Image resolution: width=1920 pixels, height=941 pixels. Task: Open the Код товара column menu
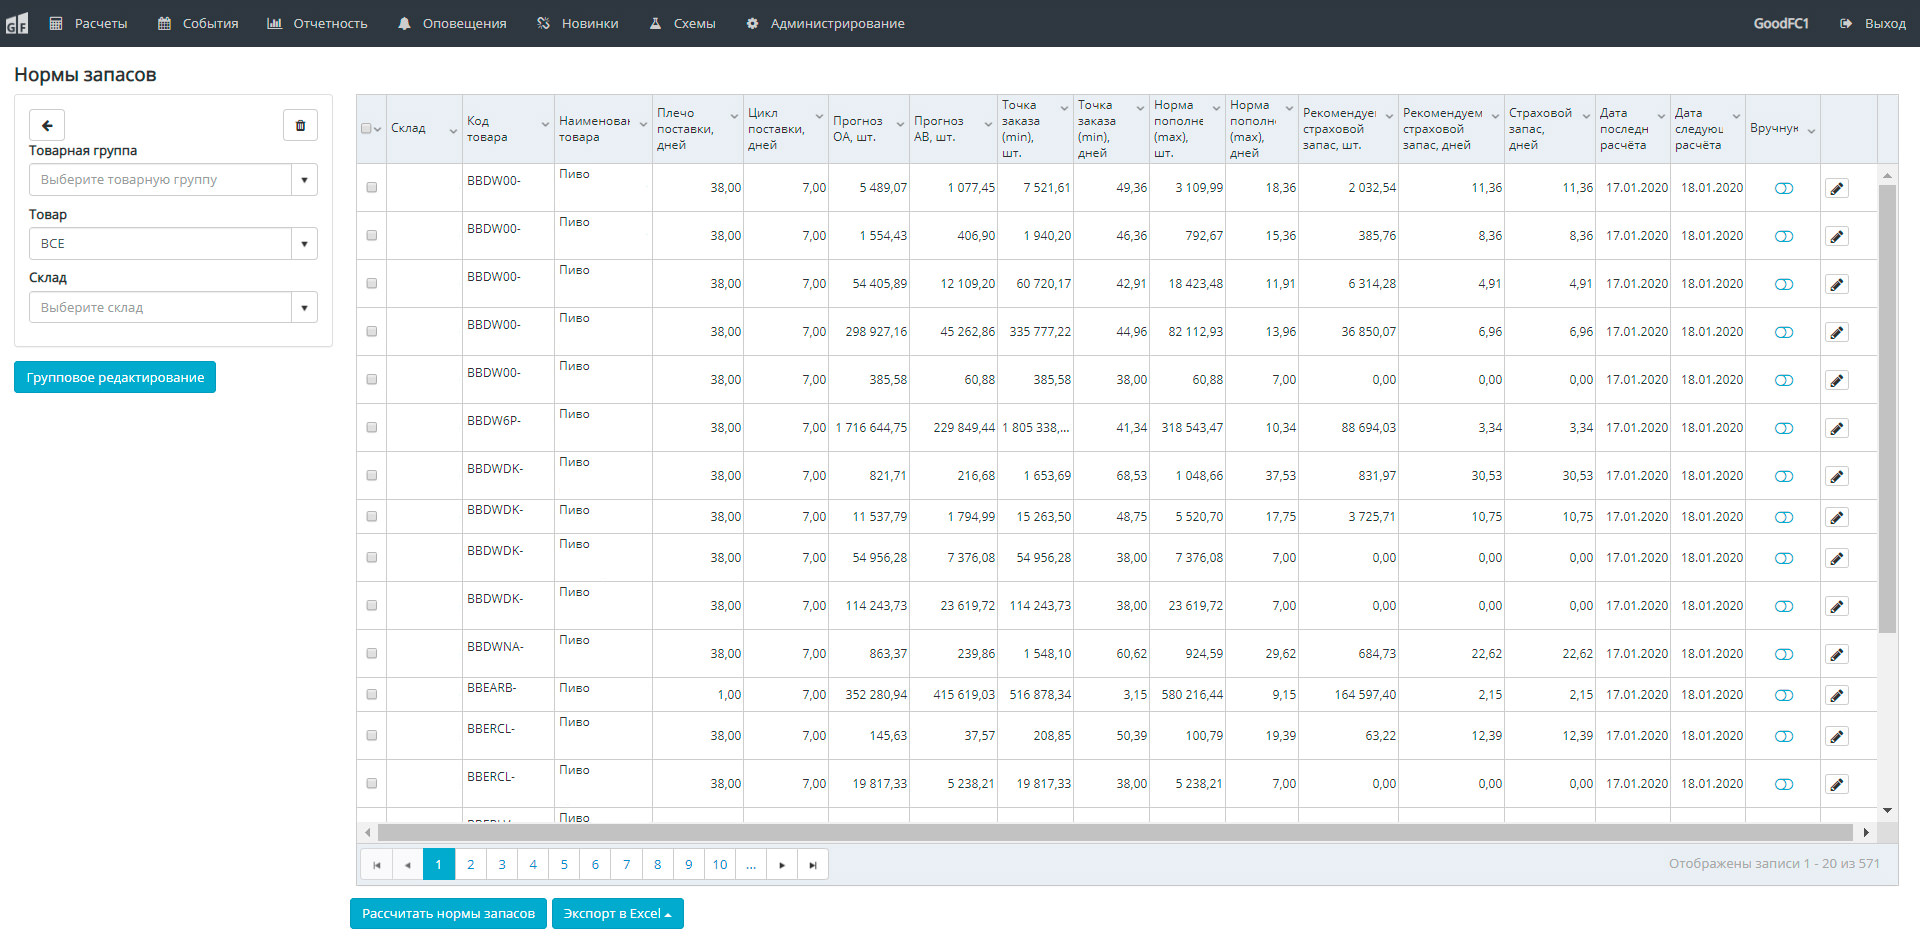point(545,123)
